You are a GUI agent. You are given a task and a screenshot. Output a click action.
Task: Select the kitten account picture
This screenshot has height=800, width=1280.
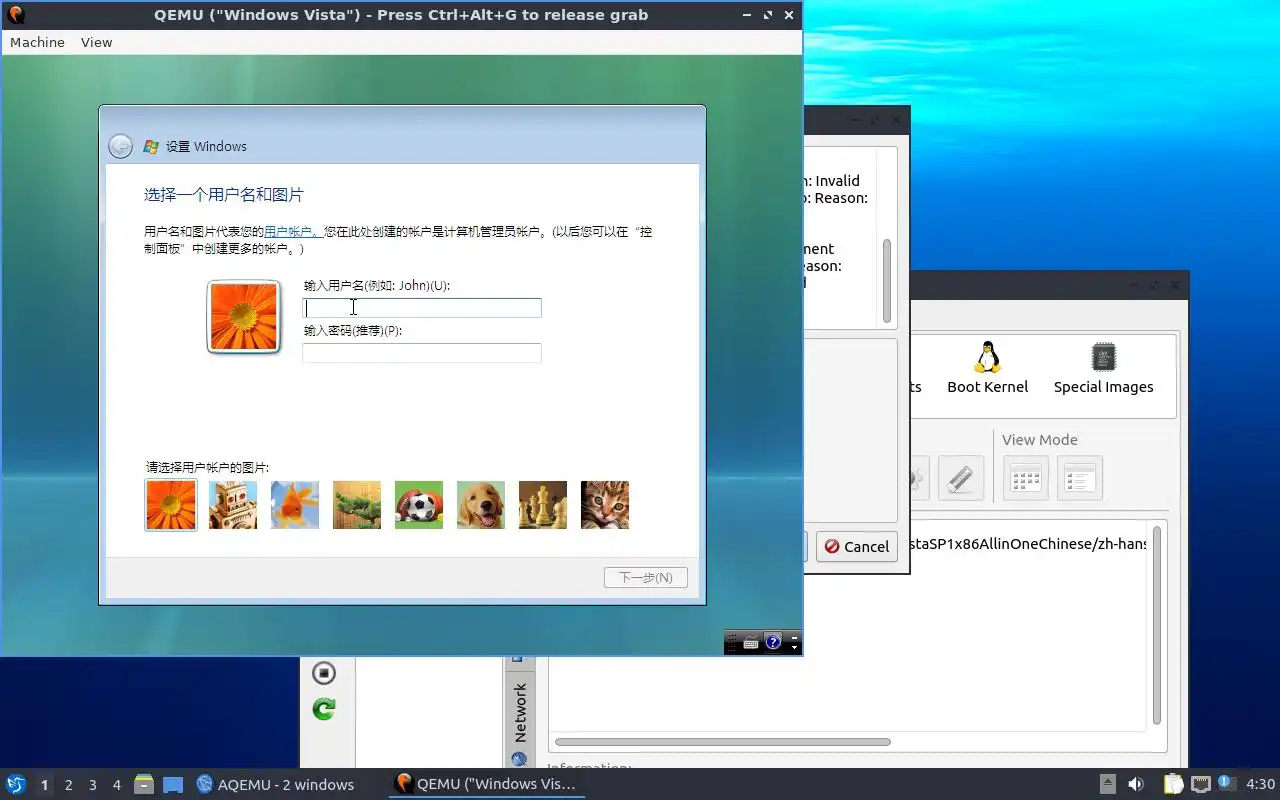pos(605,505)
